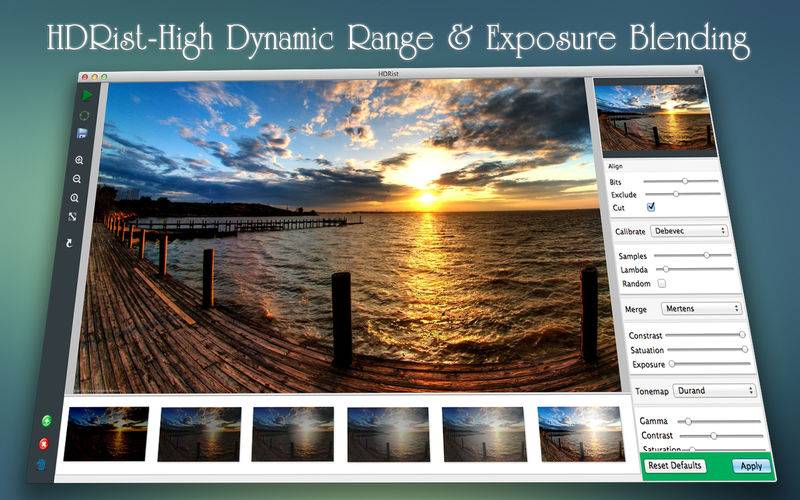Screen dimensions: 800x500
Task: Toggle the Cut checkbox
Action: [651, 207]
